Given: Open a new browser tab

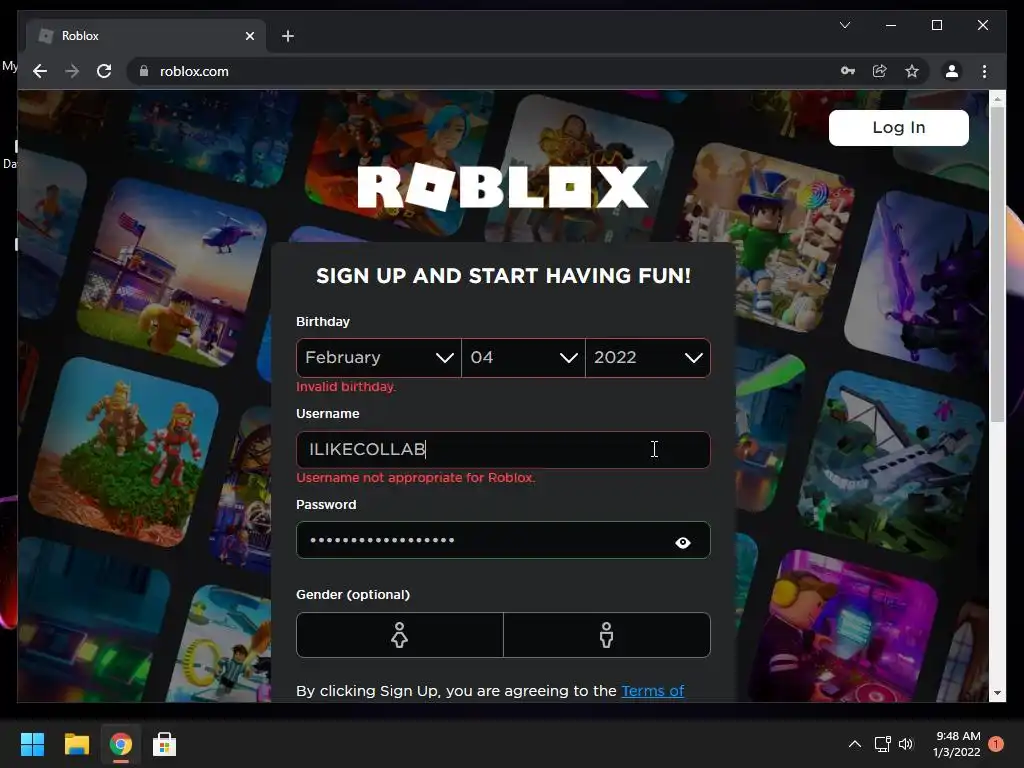Looking at the screenshot, I should point(287,36).
